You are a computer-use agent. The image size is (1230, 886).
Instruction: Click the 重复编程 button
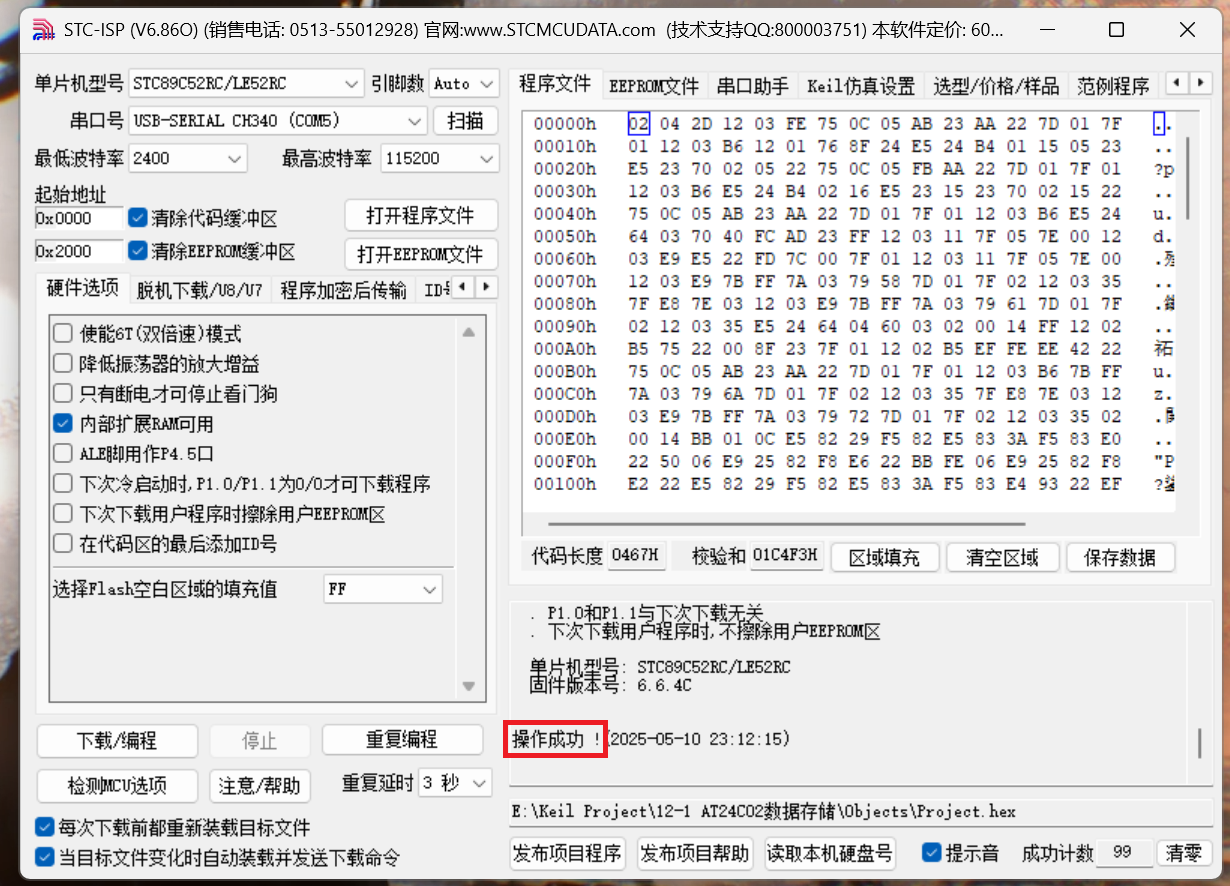click(x=401, y=741)
